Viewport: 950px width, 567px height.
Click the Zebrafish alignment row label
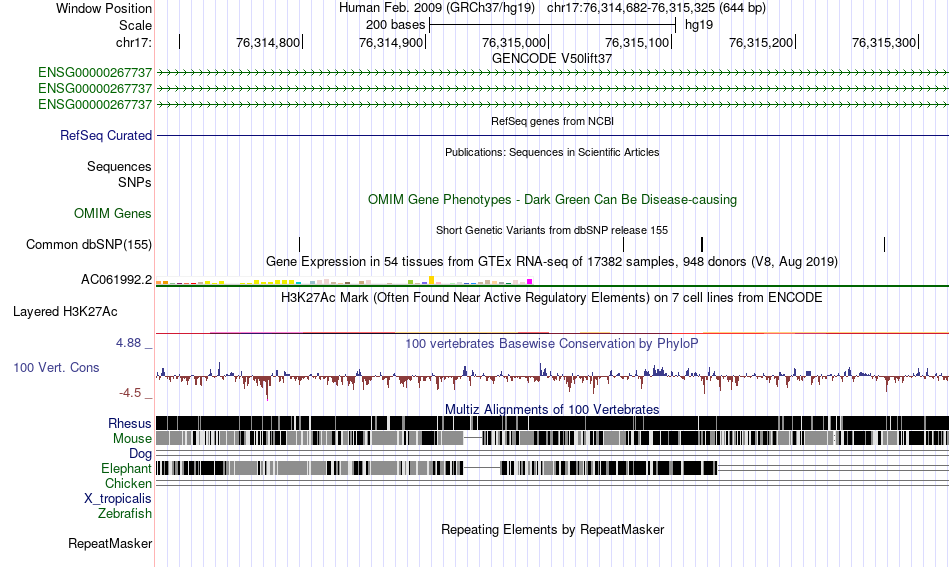pos(125,513)
